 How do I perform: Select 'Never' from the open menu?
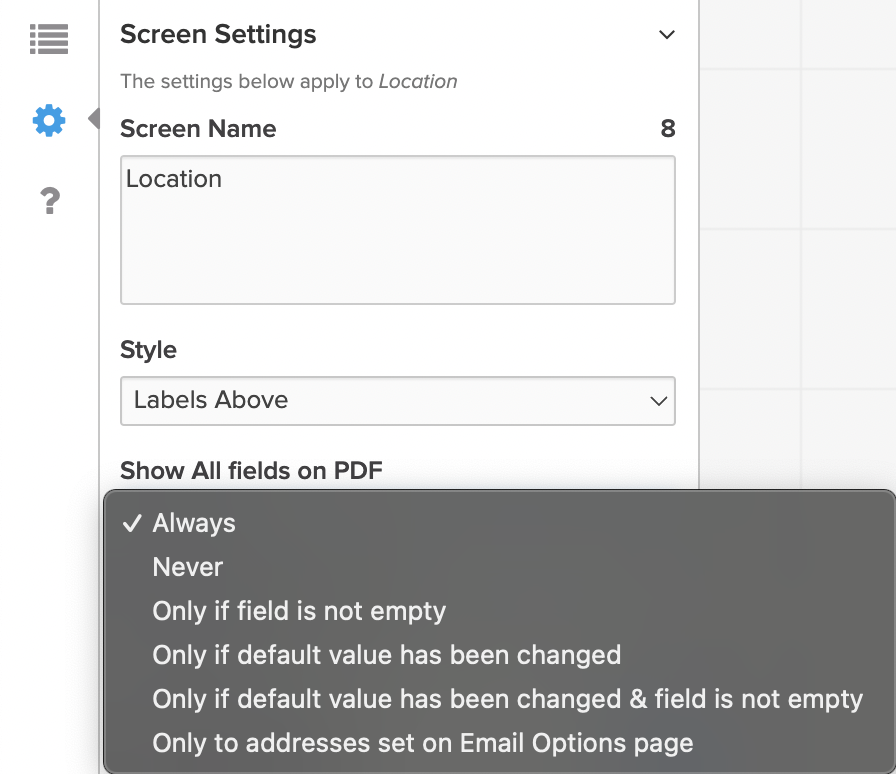(x=187, y=566)
